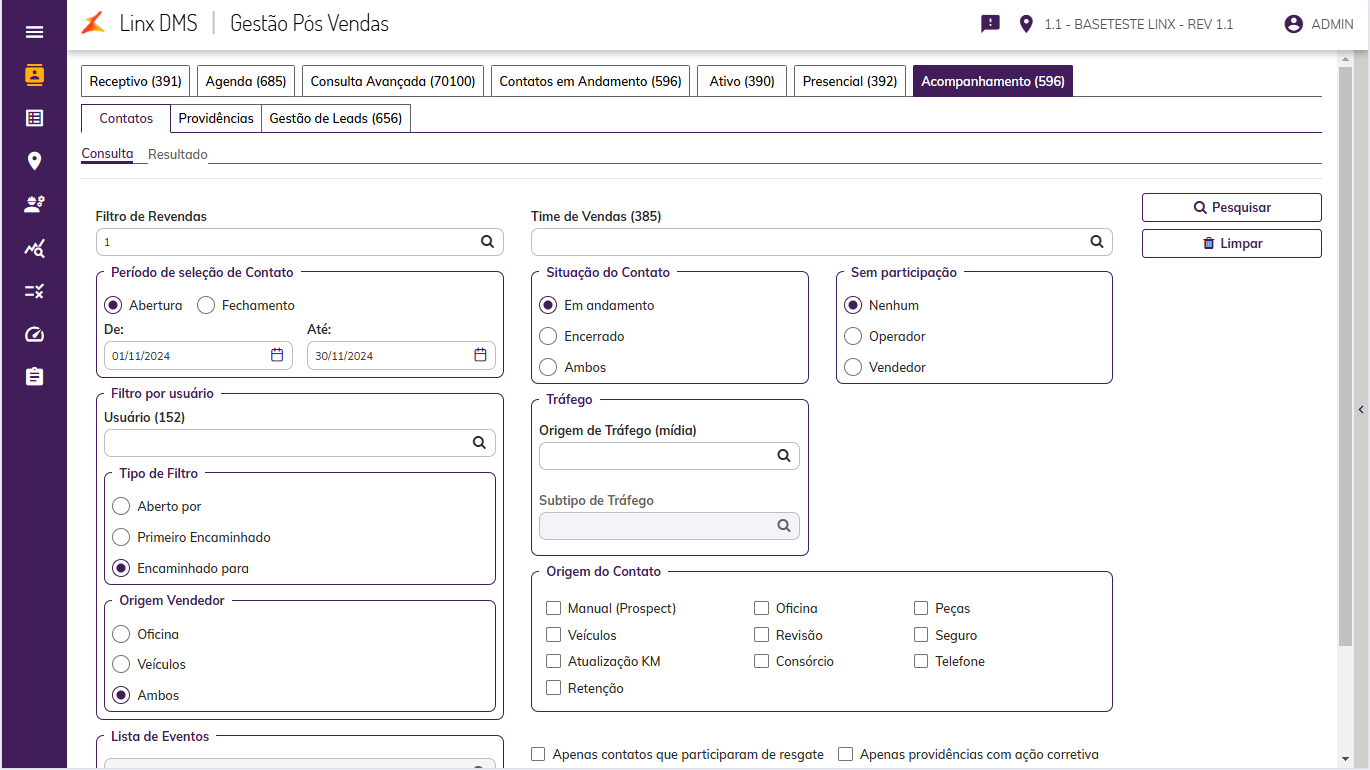Click search icon in Origem de Tráfego field
The image size is (1370, 770).
[x=784, y=456]
